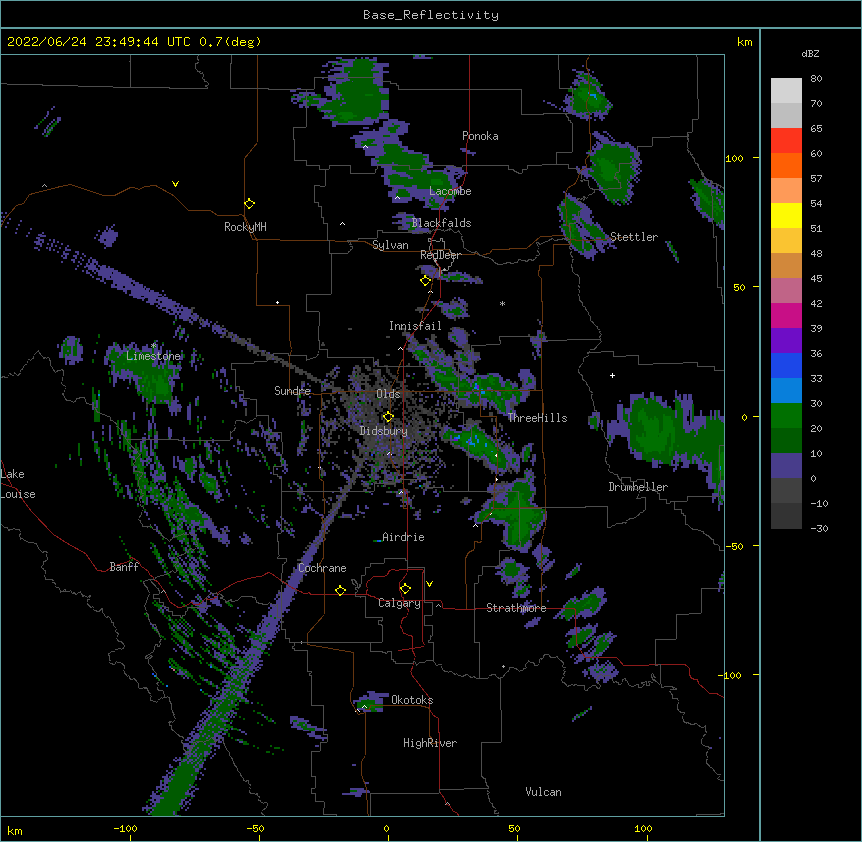862x842 pixels.
Task: Click the Limestone label on the map
Action: [153, 356]
